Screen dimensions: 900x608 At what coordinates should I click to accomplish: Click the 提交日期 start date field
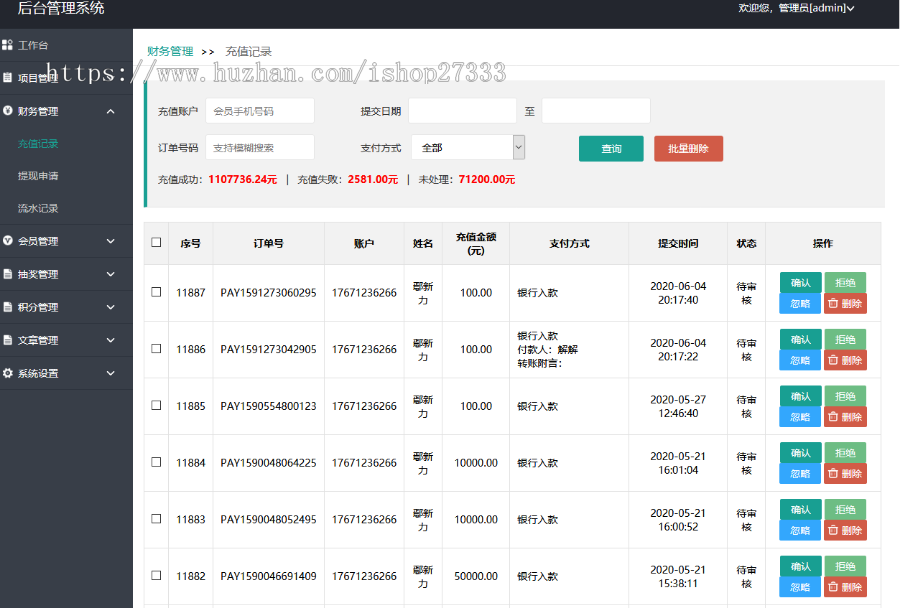tap(463, 111)
